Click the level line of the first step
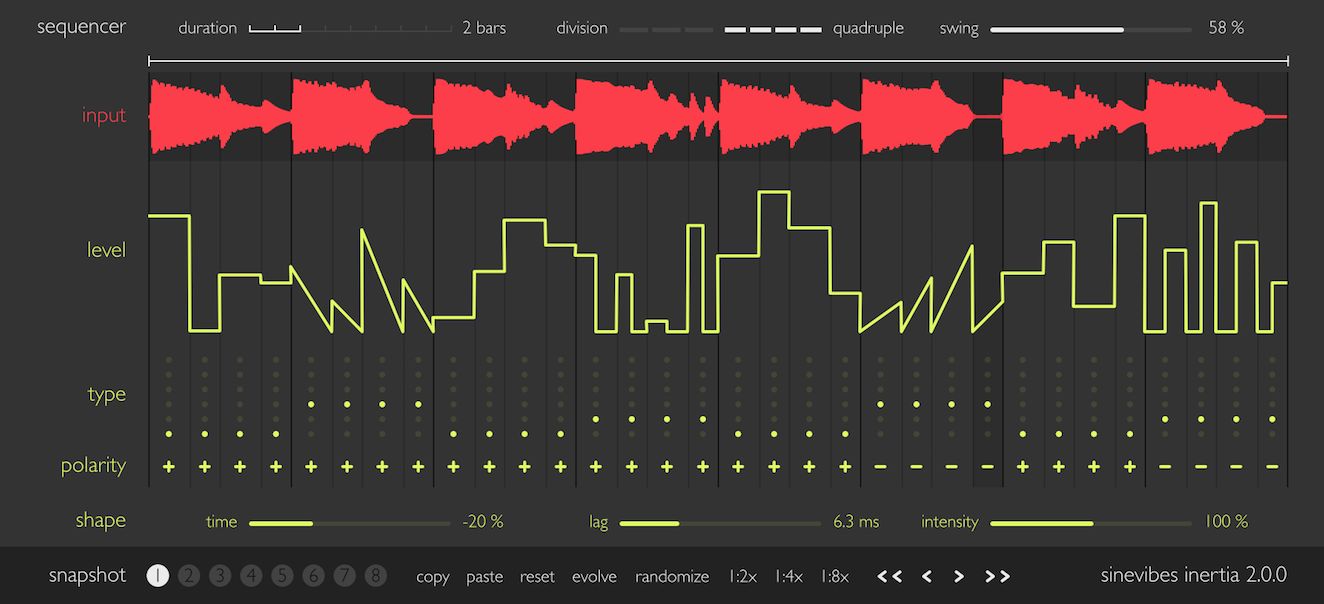 point(169,215)
